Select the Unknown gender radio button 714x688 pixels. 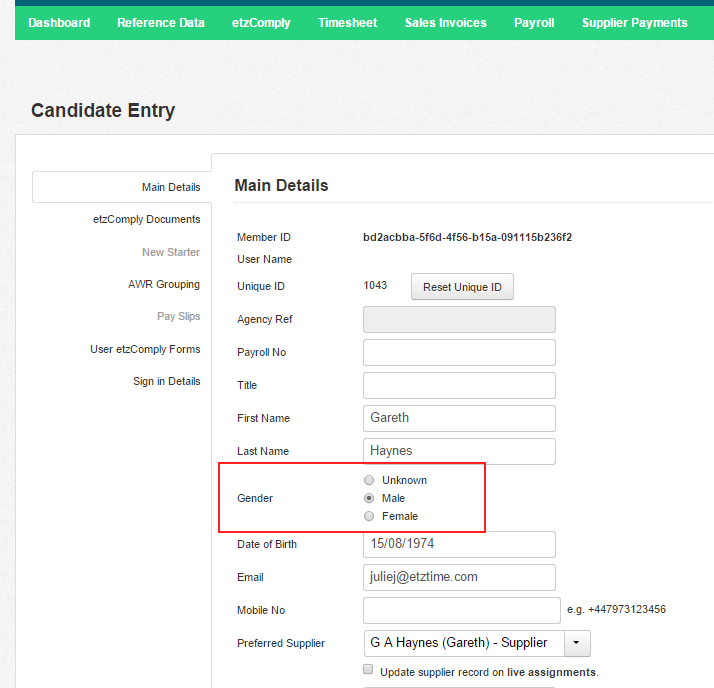coord(369,480)
